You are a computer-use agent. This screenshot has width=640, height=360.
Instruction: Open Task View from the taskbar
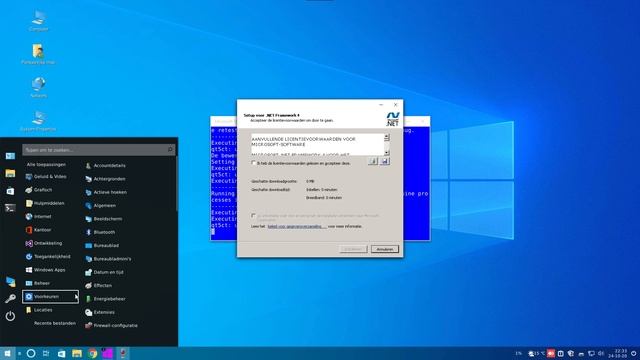click(46, 353)
